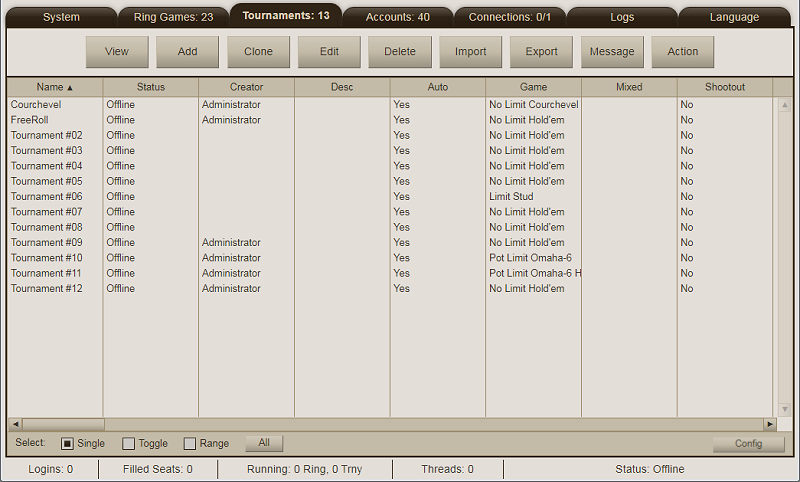Screen dimensions: 800x482
Task: Sort the list by Status column header
Action: (x=150, y=87)
